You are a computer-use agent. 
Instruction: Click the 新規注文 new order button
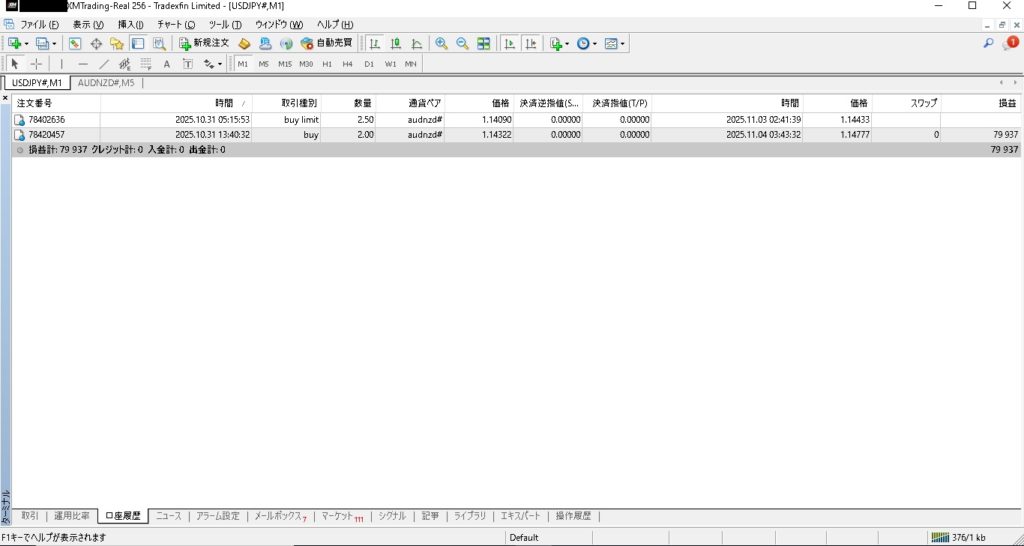(x=204, y=43)
